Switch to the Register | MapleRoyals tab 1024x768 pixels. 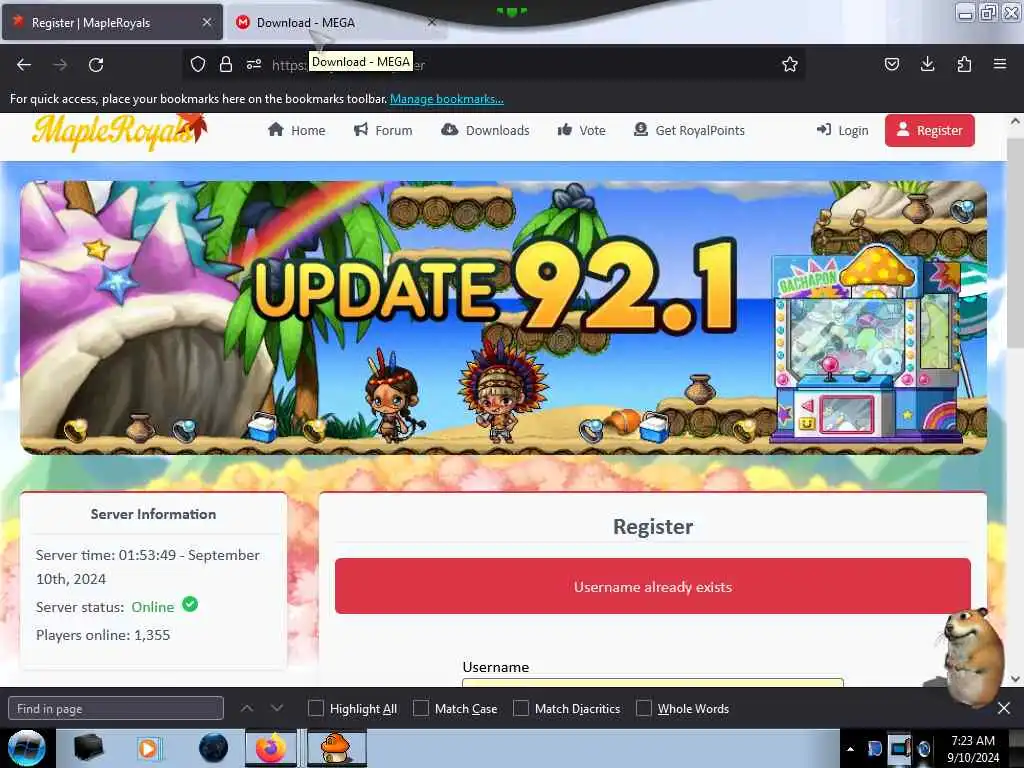coord(111,22)
